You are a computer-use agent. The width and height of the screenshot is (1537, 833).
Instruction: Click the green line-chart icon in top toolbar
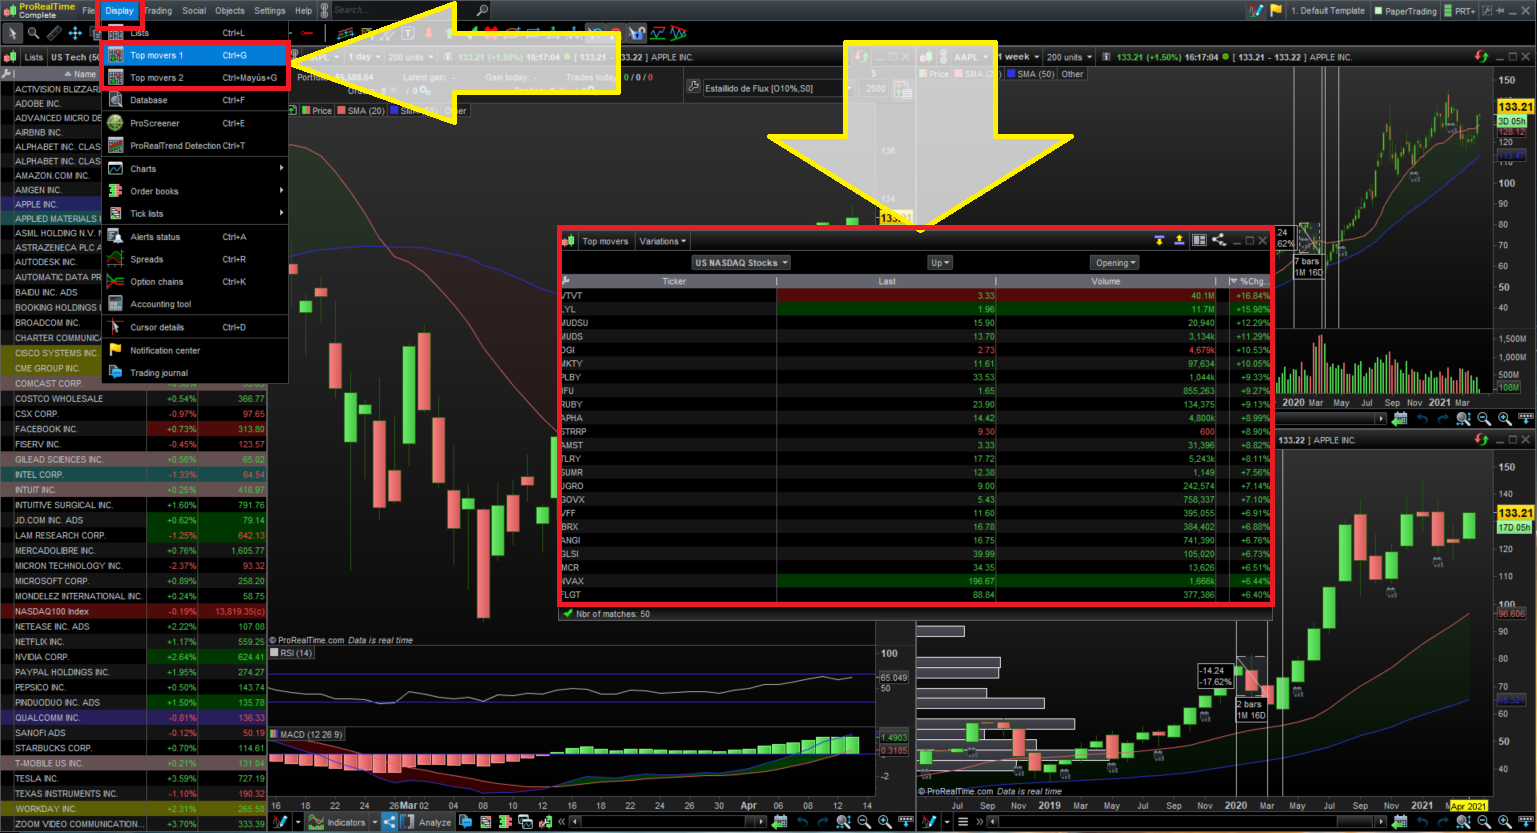coord(658,33)
